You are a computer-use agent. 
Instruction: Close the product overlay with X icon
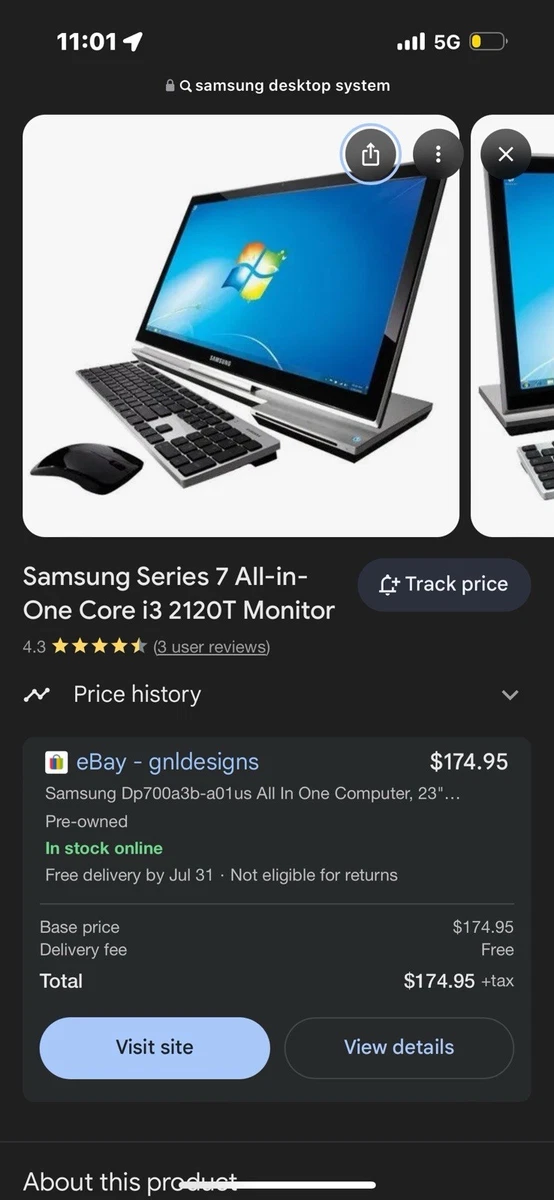505,154
